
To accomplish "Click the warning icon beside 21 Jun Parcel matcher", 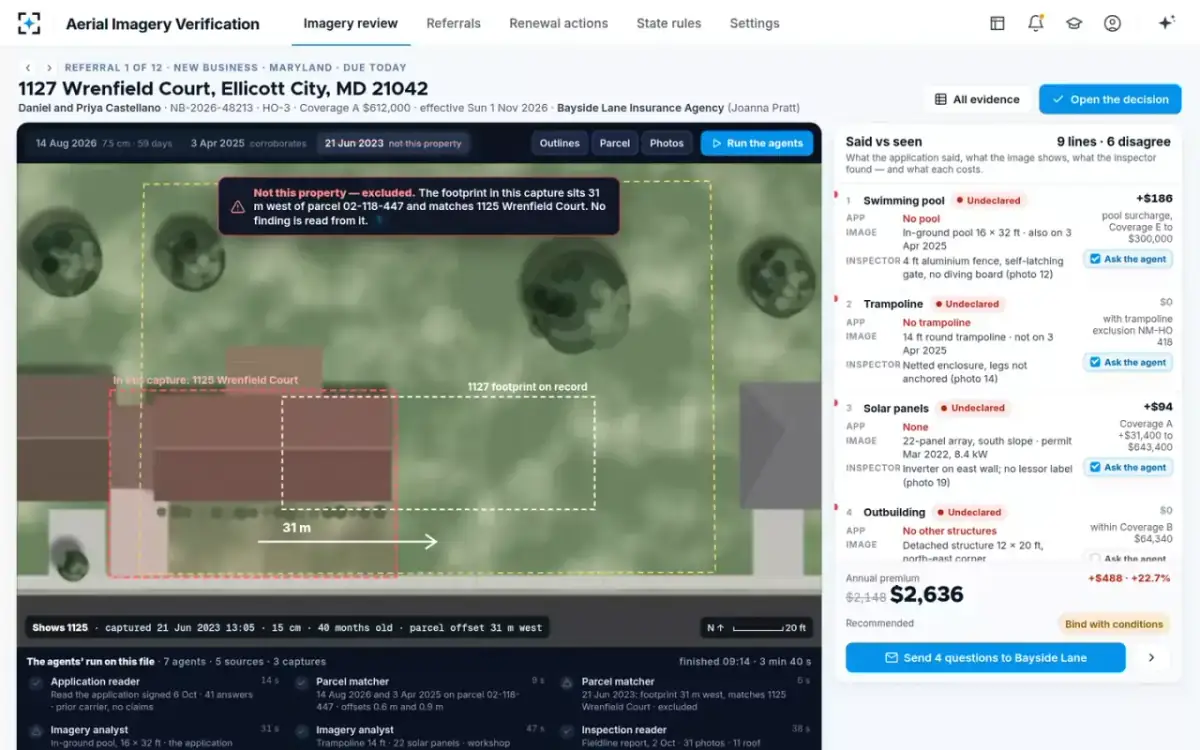I will [x=567, y=682].
